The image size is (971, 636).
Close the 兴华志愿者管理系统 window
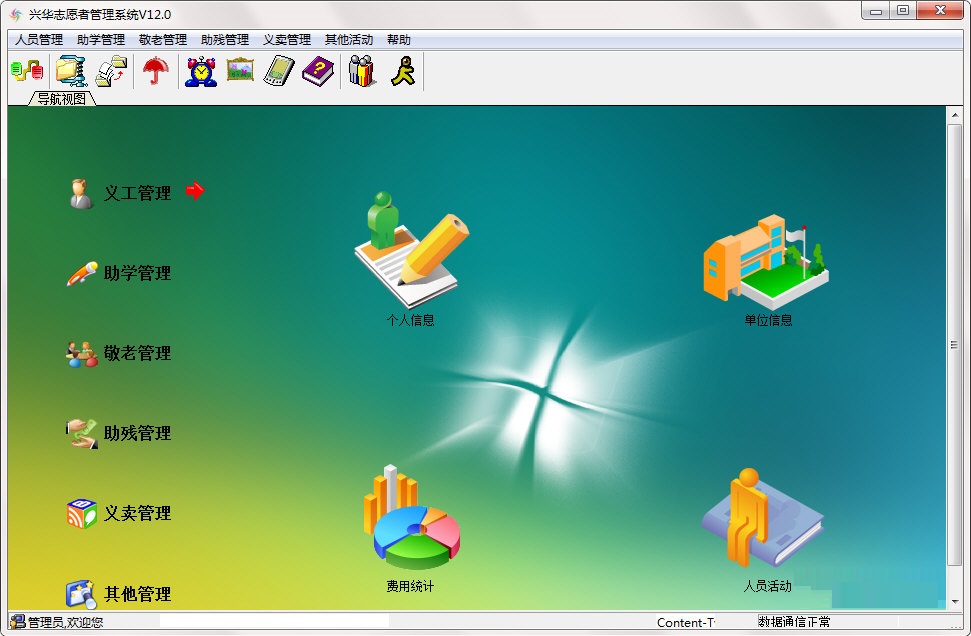940,11
